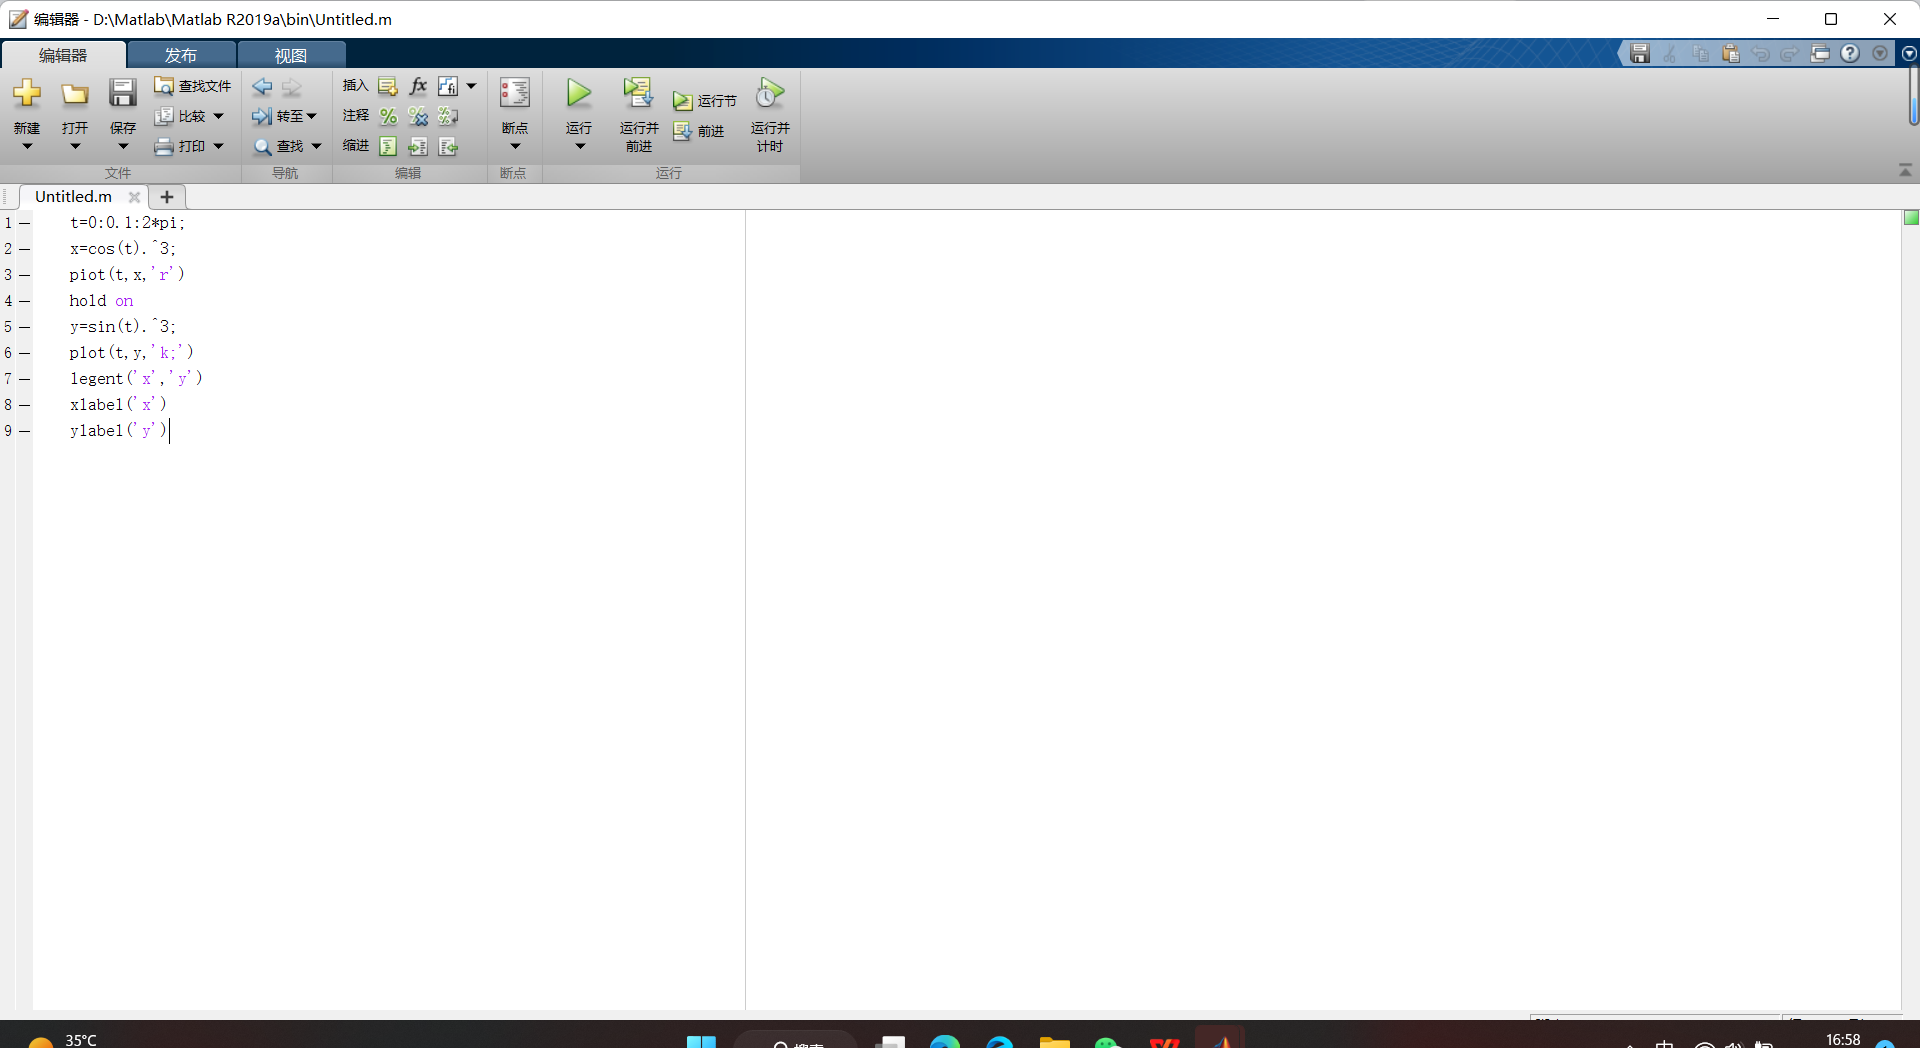Click the breakpoint dash on line 7

click(x=24, y=379)
